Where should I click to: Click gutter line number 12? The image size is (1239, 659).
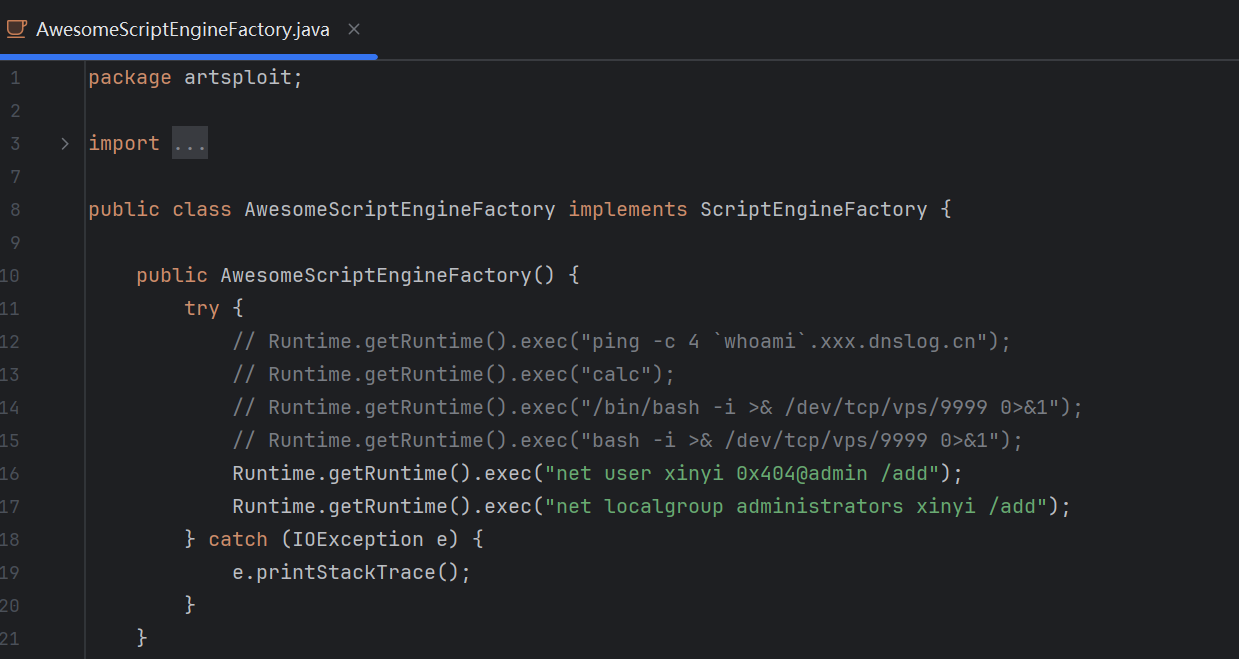(10, 342)
